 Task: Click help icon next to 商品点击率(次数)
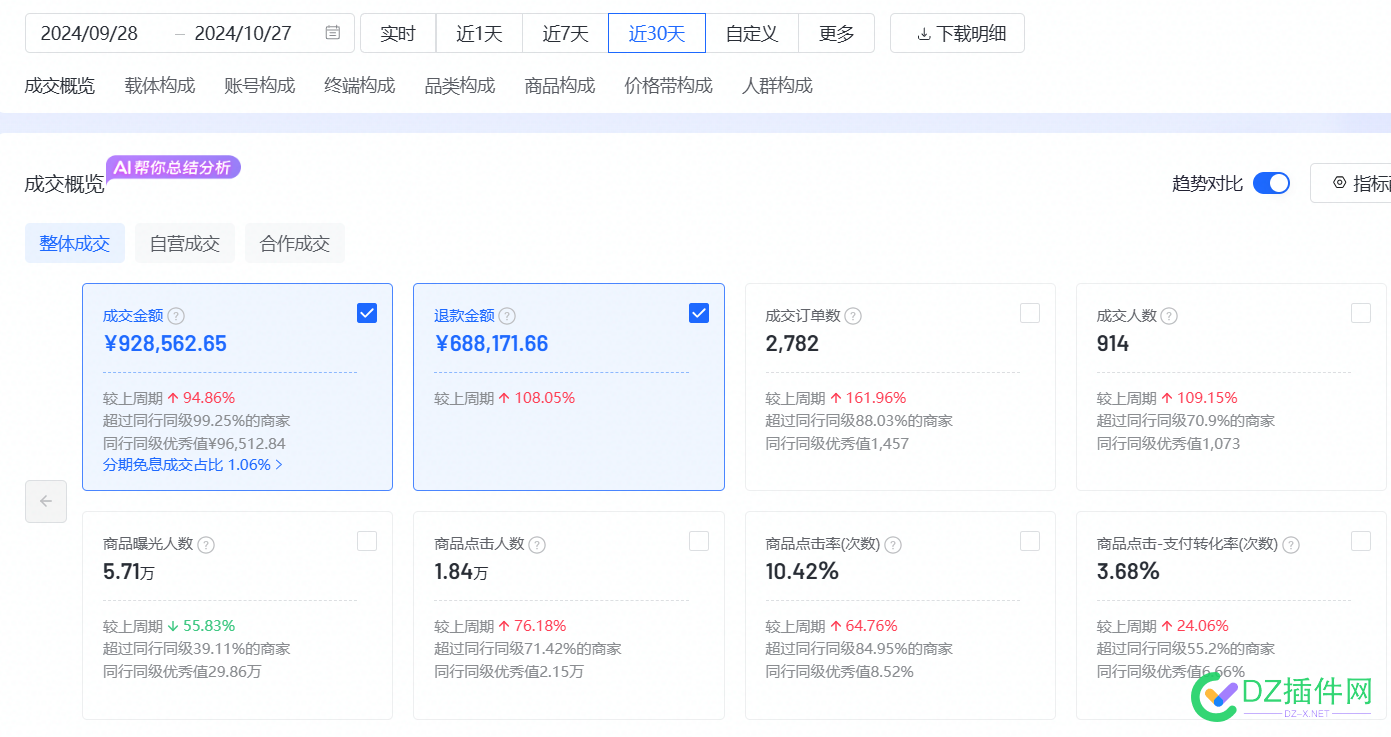pyautogui.click(x=893, y=545)
